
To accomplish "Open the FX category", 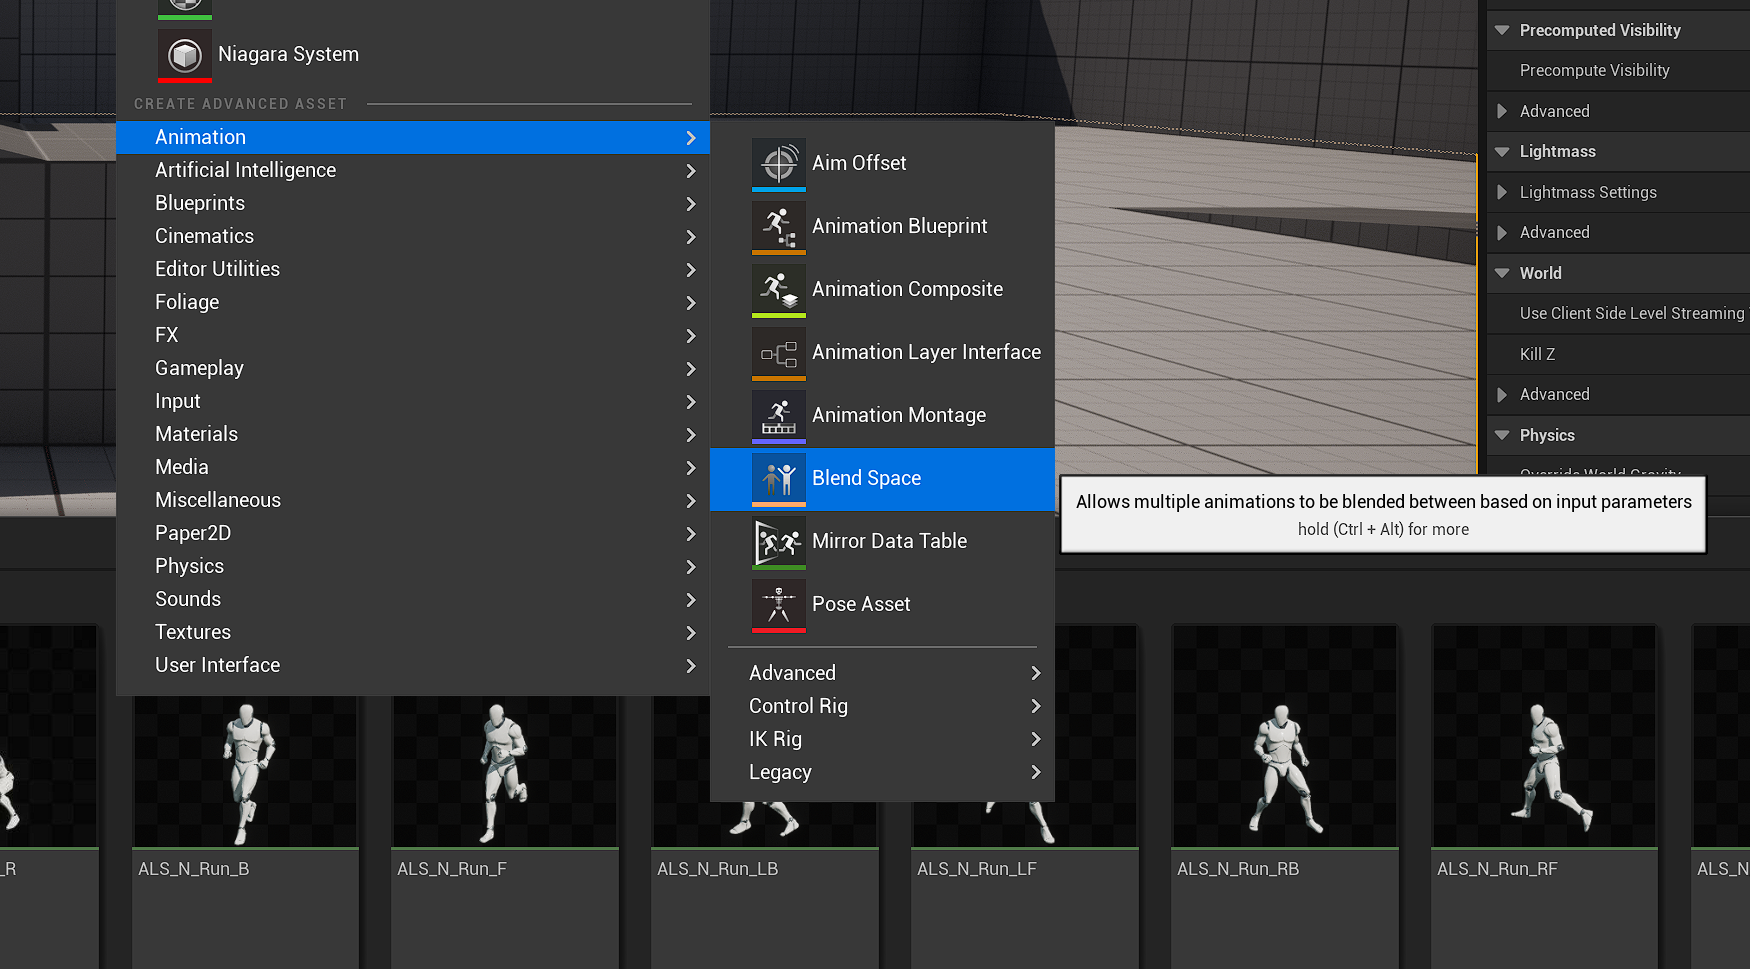I will (413, 335).
